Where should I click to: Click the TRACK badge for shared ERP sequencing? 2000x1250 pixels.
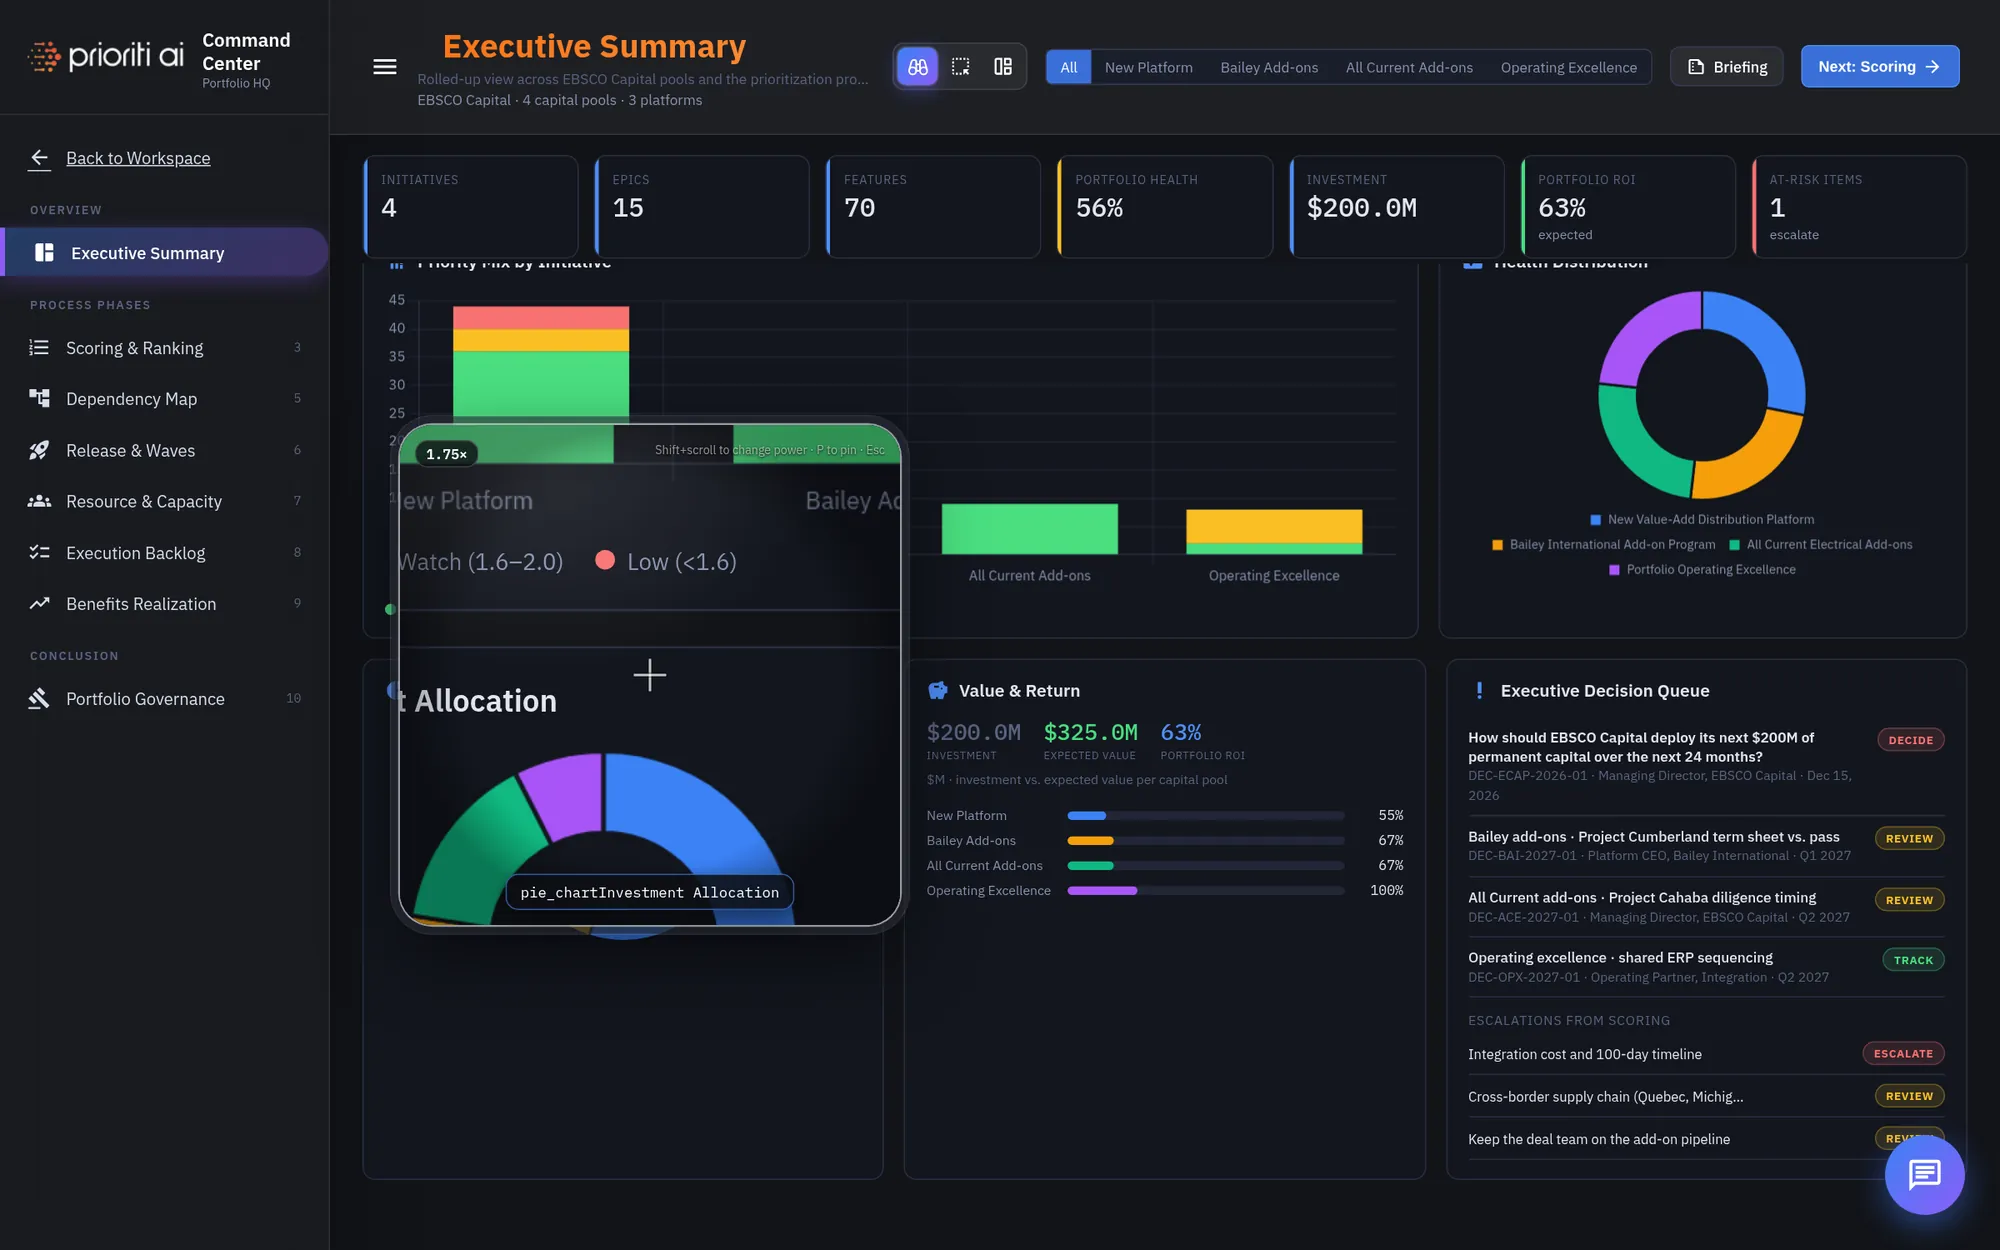click(1912, 960)
